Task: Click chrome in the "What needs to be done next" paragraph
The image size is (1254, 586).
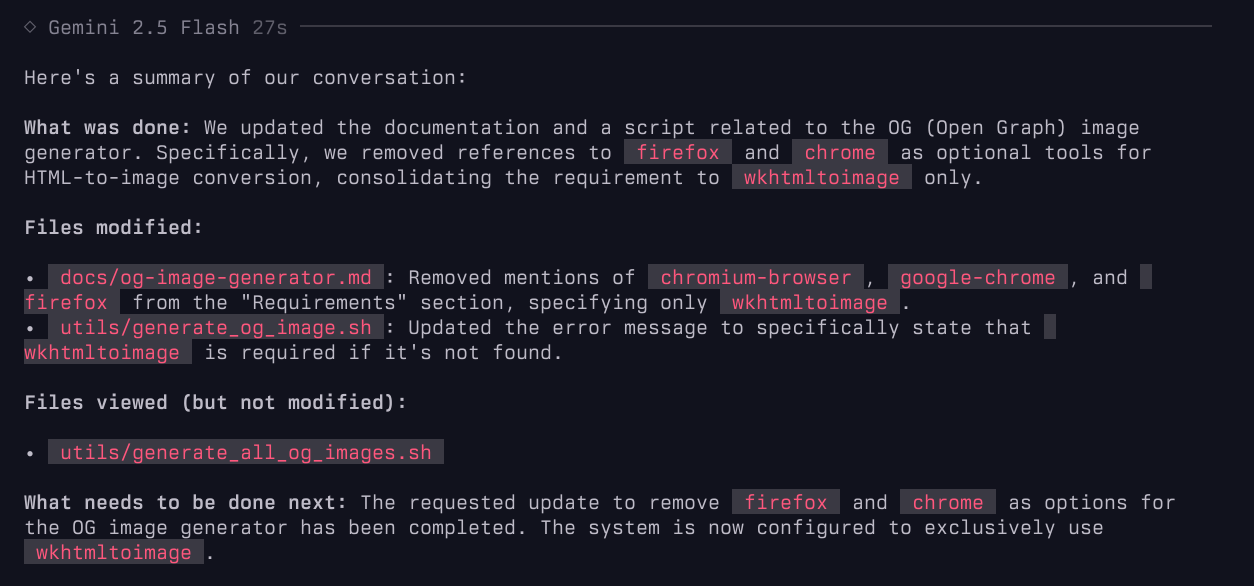Action: coord(948,502)
